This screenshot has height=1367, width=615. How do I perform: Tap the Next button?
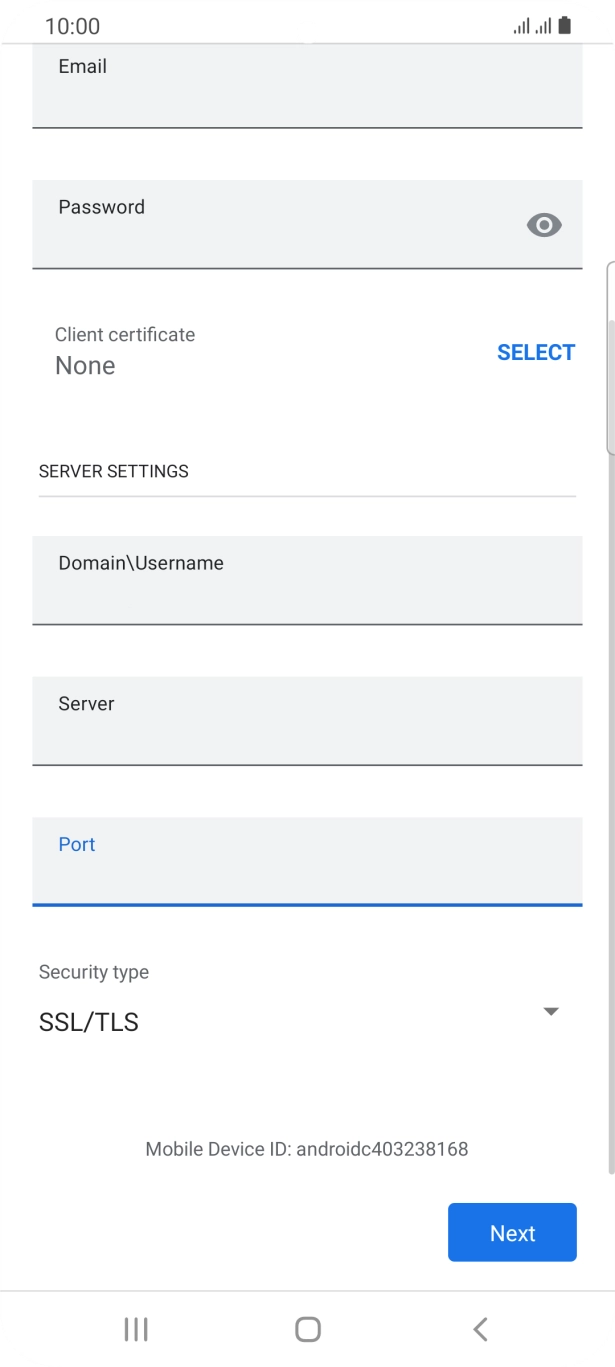(512, 1232)
